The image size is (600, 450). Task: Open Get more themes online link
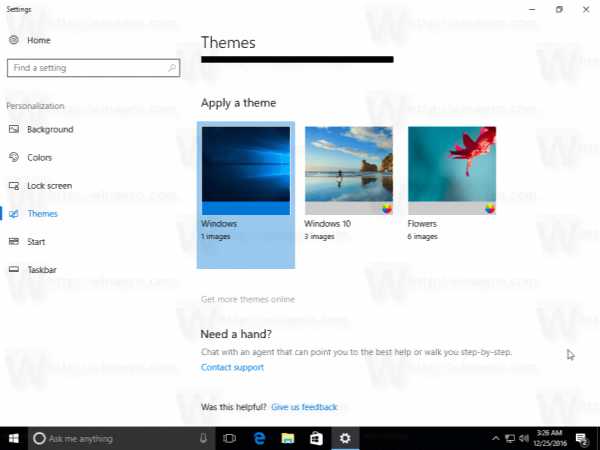coord(248,299)
